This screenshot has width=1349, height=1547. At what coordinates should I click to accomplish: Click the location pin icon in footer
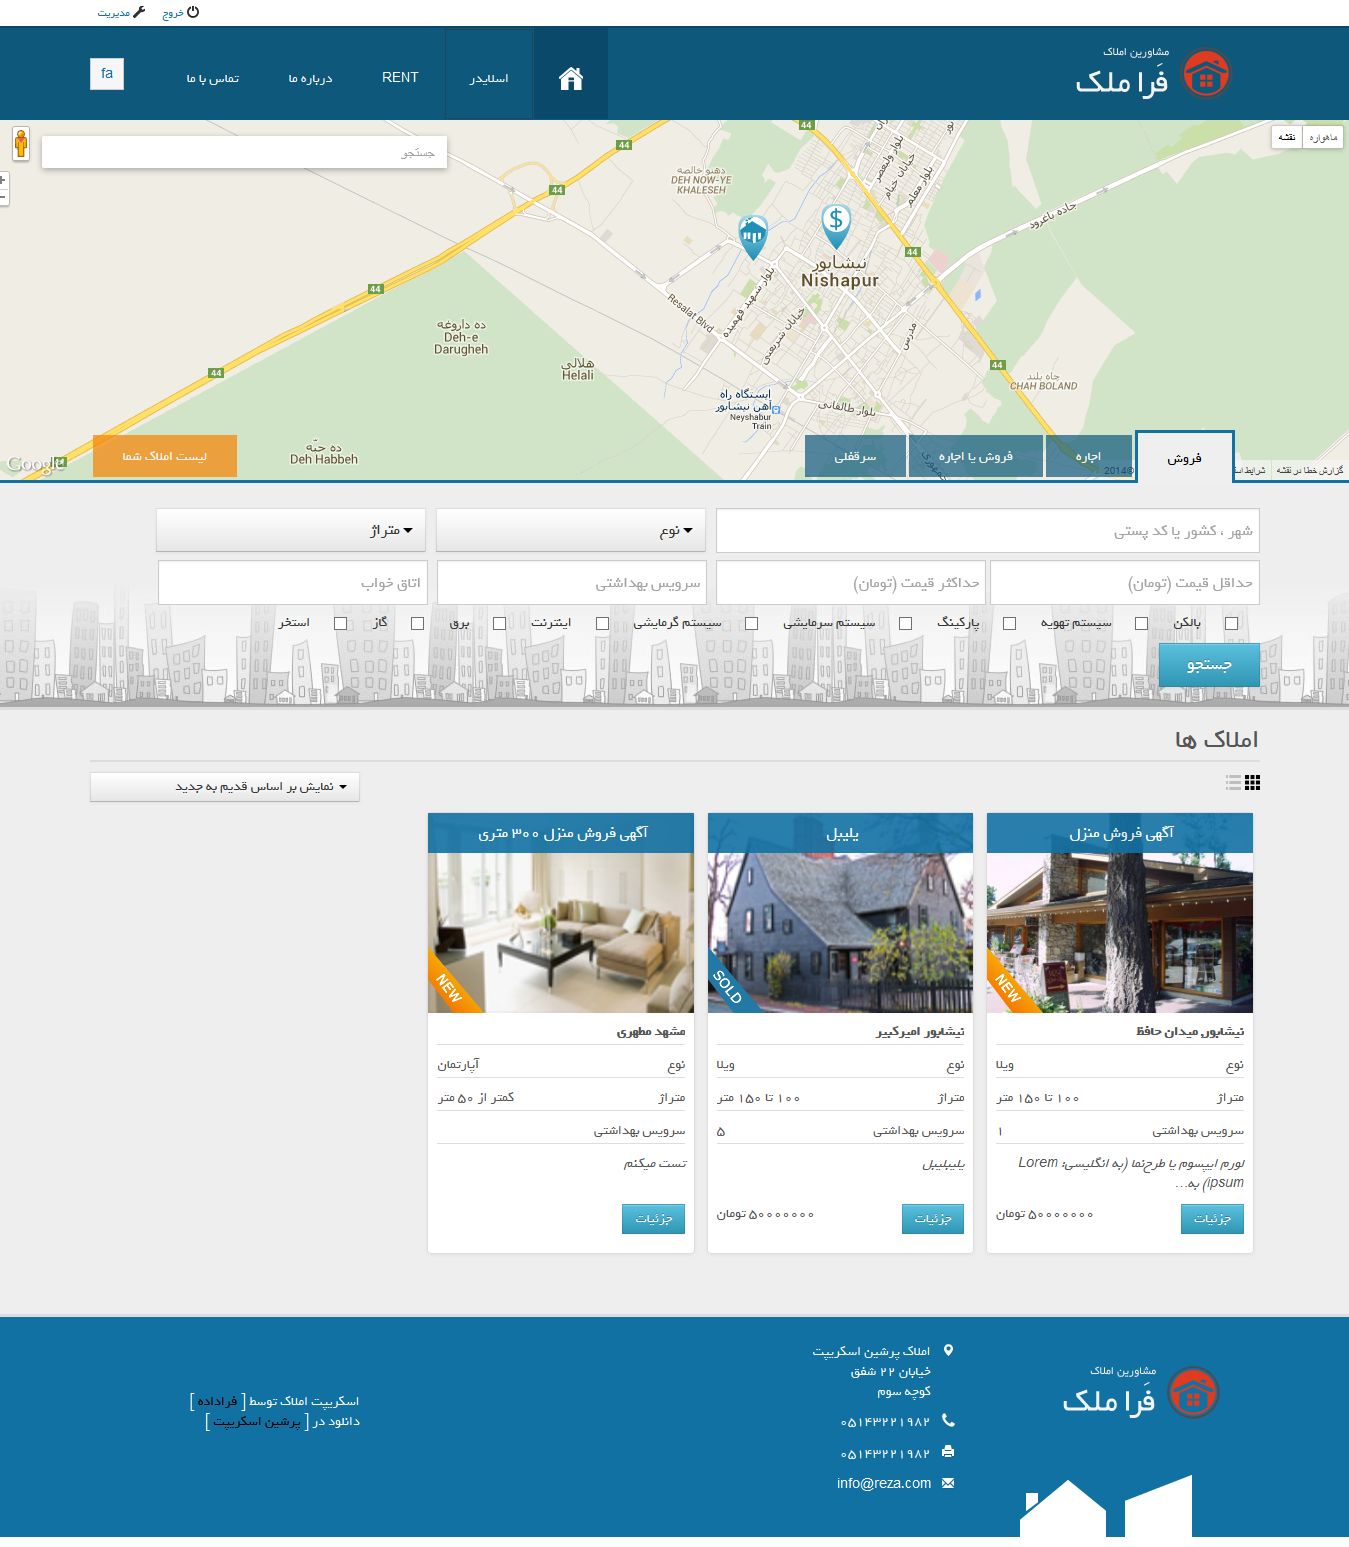coord(948,1350)
